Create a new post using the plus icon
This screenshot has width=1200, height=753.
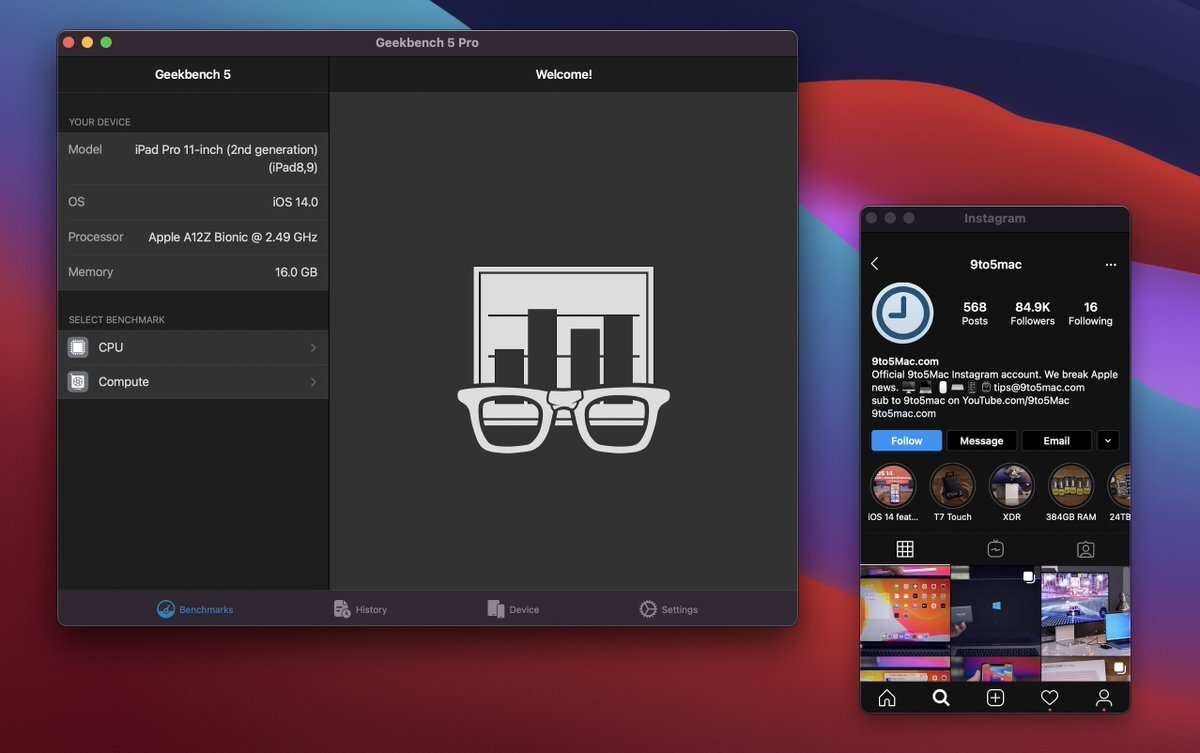coord(995,698)
